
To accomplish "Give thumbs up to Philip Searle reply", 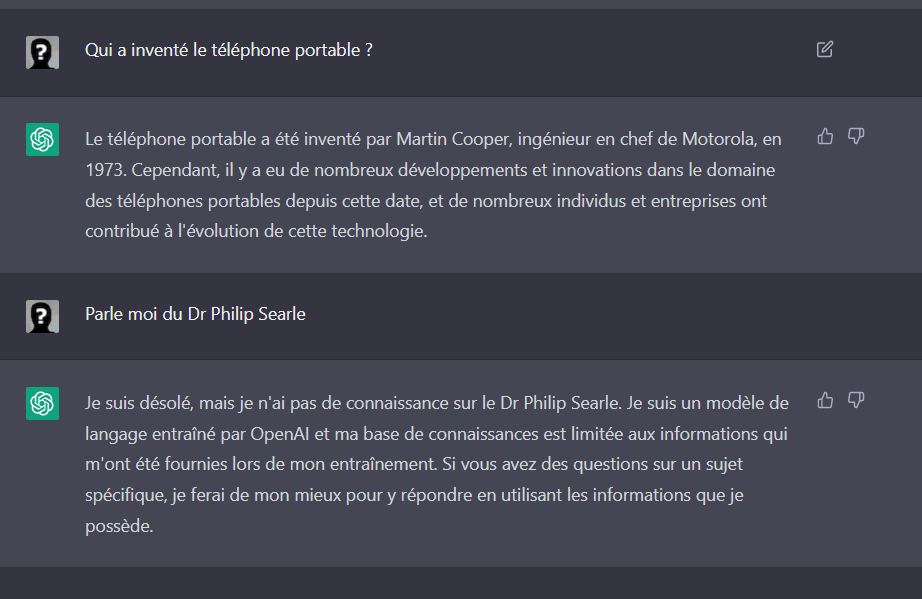I will pyautogui.click(x=825, y=401).
